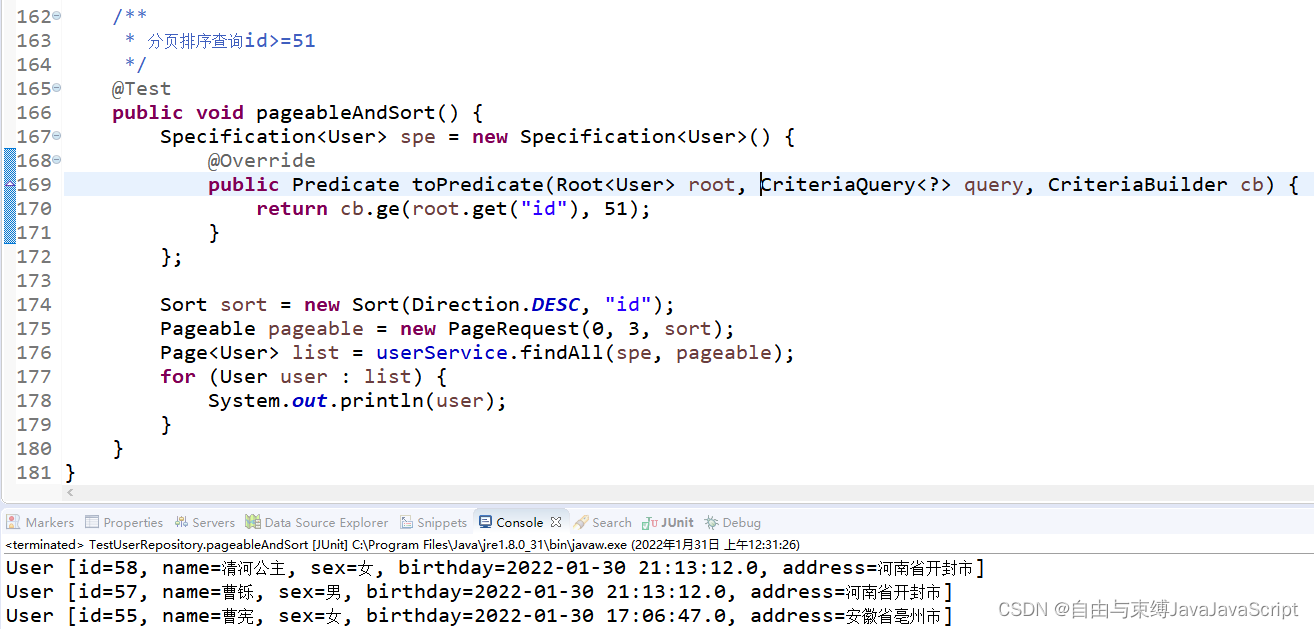This screenshot has width=1314, height=629.
Task: Switch to the Markers tab
Action: (40, 522)
